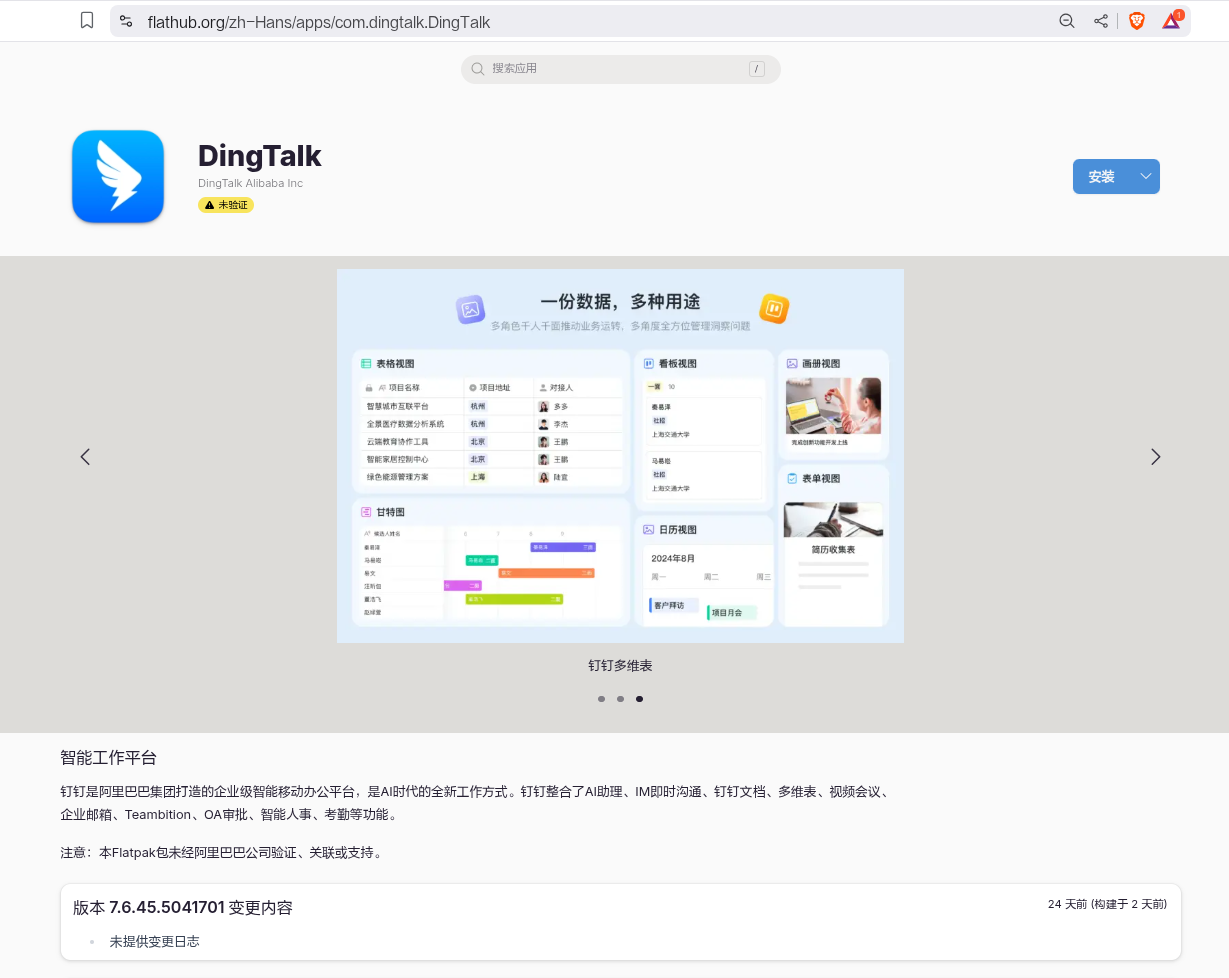Open Brave Rewards triangle icon
Viewport: 1229px width, 978px height.
pyautogui.click(x=1172, y=20)
